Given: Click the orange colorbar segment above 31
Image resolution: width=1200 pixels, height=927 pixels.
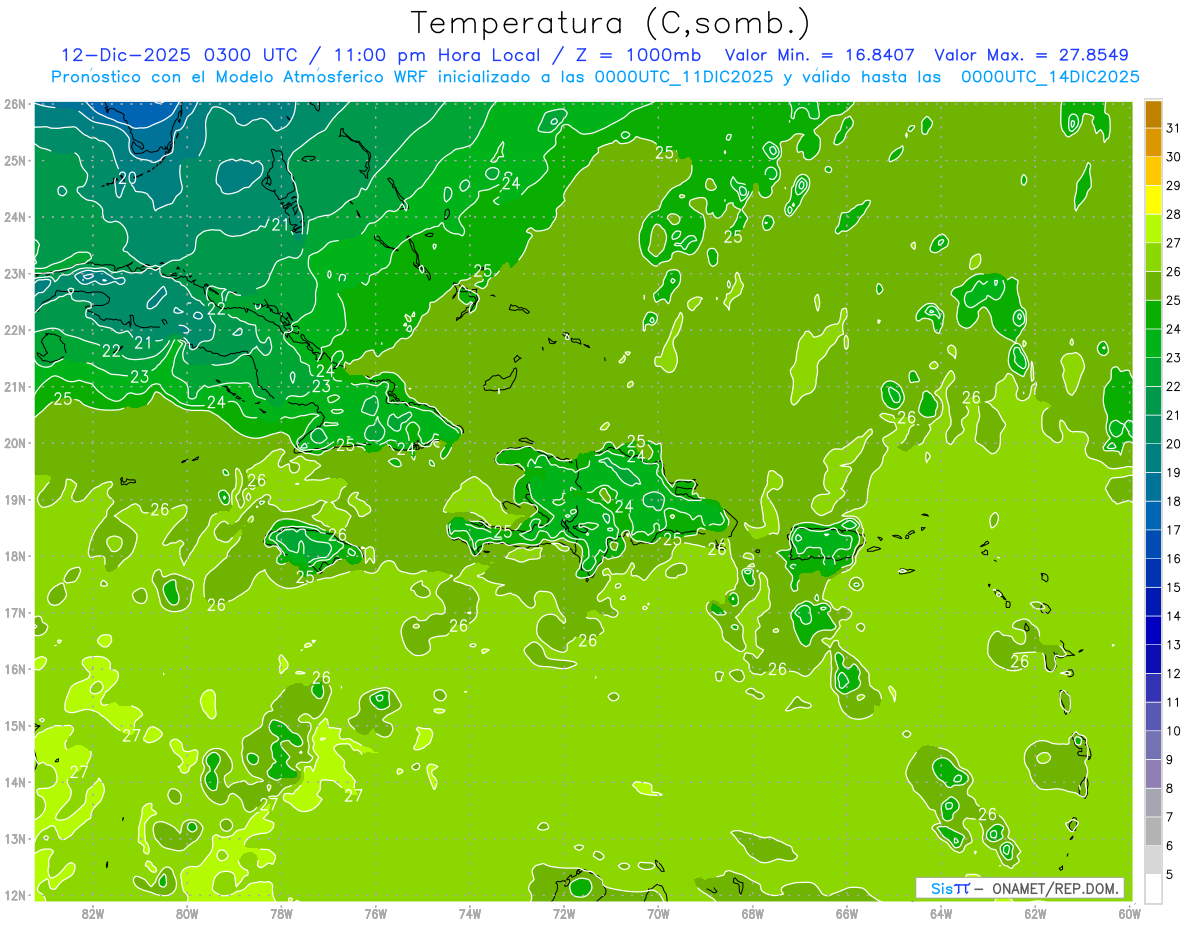Looking at the screenshot, I should 1154,115.
